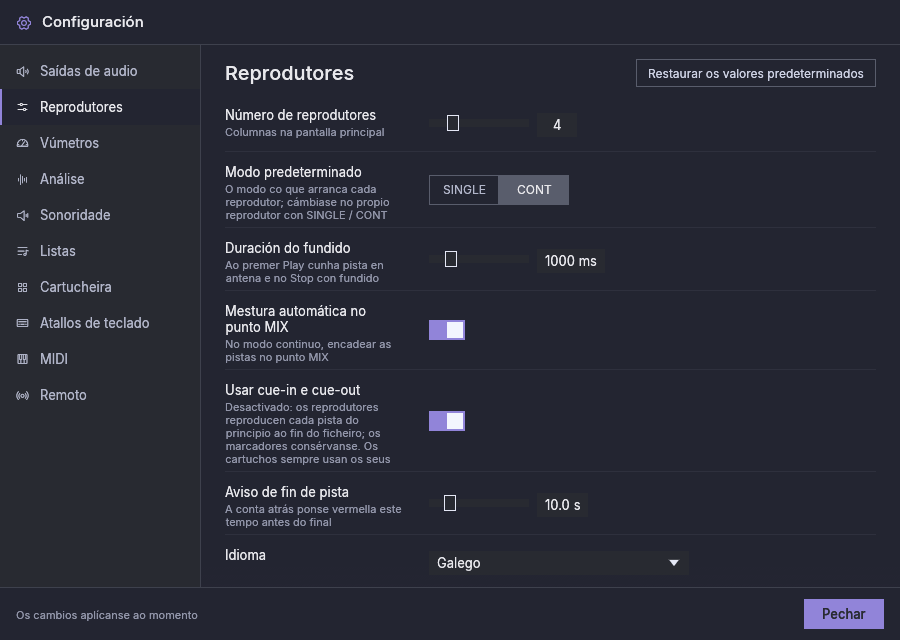Click the loudness speaker icon beside Sonoridade
900x640 pixels.
point(22,215)
